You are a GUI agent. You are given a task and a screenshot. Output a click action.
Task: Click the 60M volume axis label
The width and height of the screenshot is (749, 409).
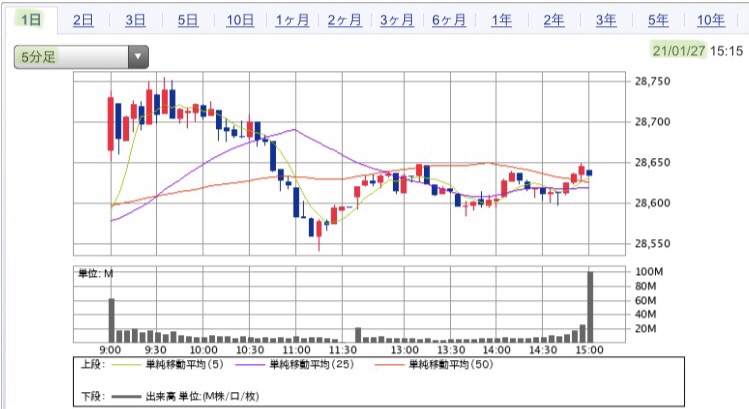(645, 301)
